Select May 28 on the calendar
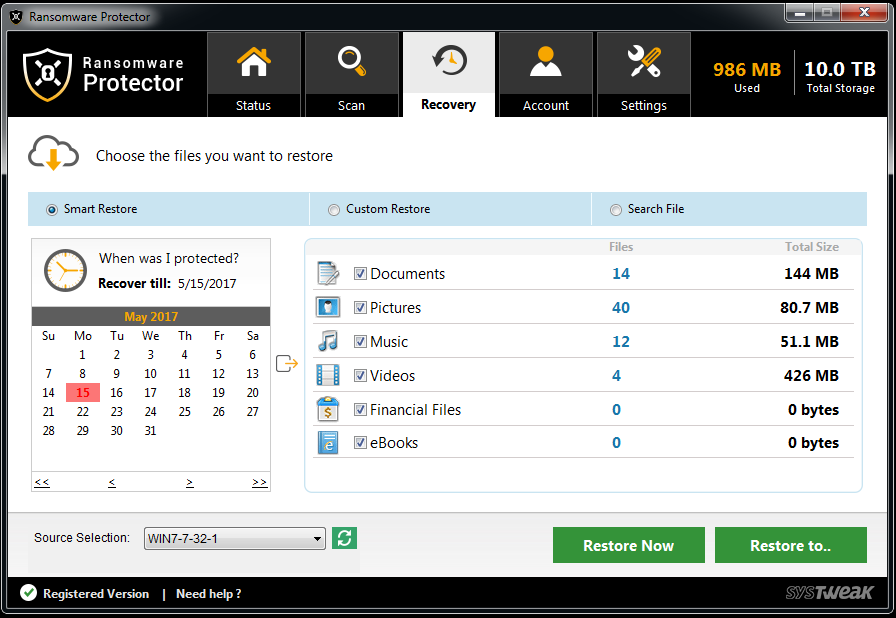Image resolution: width=896 pixels, height=618 pixels. [x=49, y=431]
